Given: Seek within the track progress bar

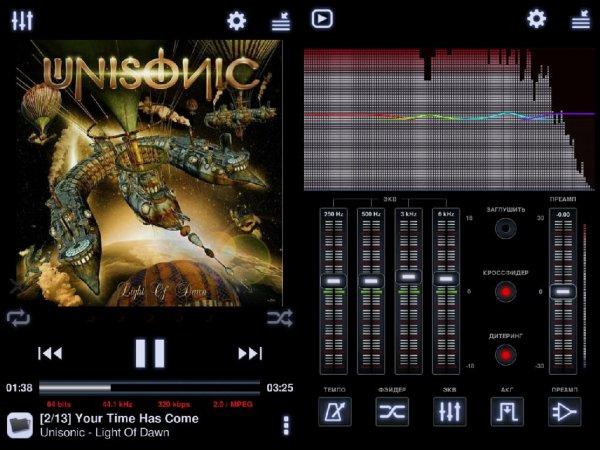Looking at the screenshot, I should (150, 388).
